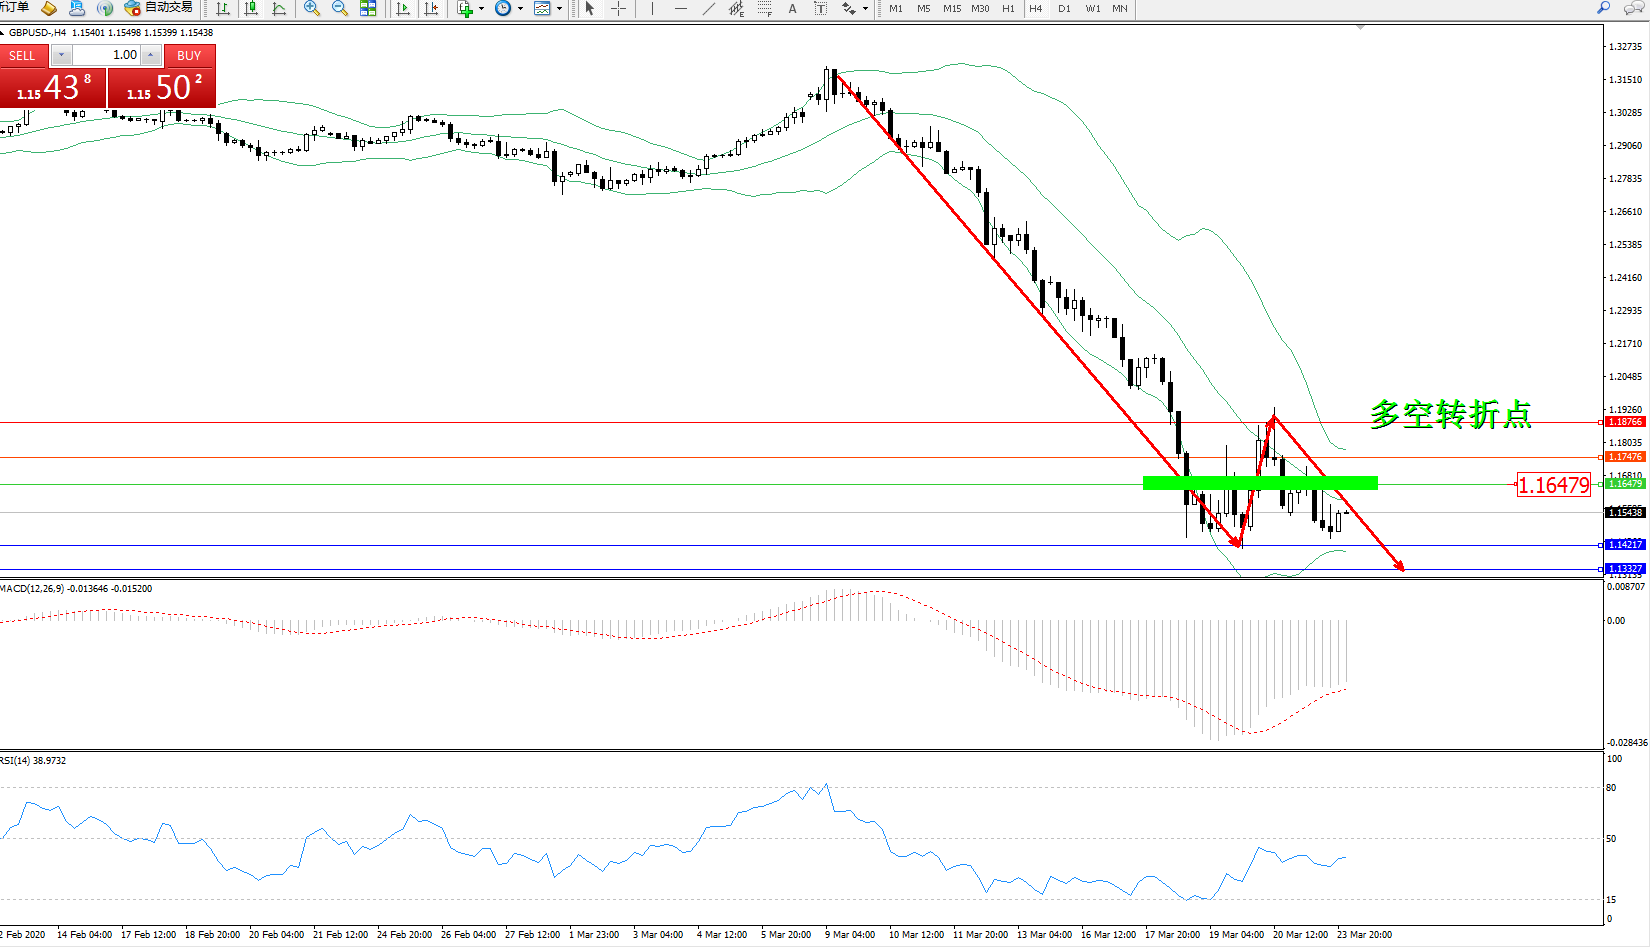
Task: Toggle the chart auto scroll icon
Action: point(403,9)
